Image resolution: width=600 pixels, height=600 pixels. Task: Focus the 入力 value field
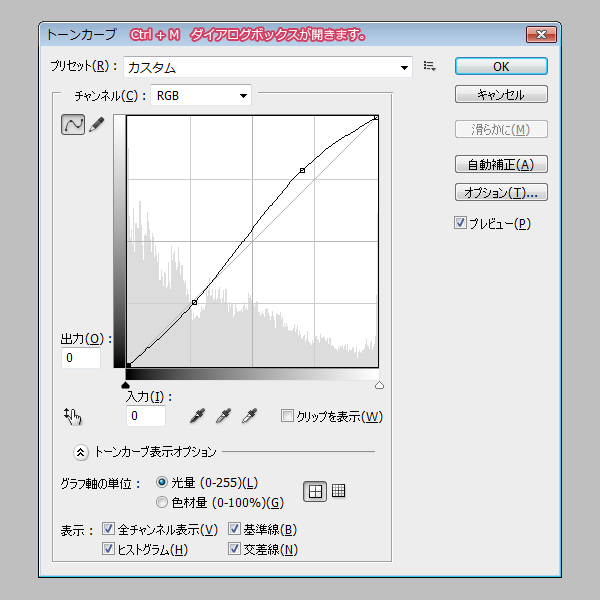[x=146, y=416]
